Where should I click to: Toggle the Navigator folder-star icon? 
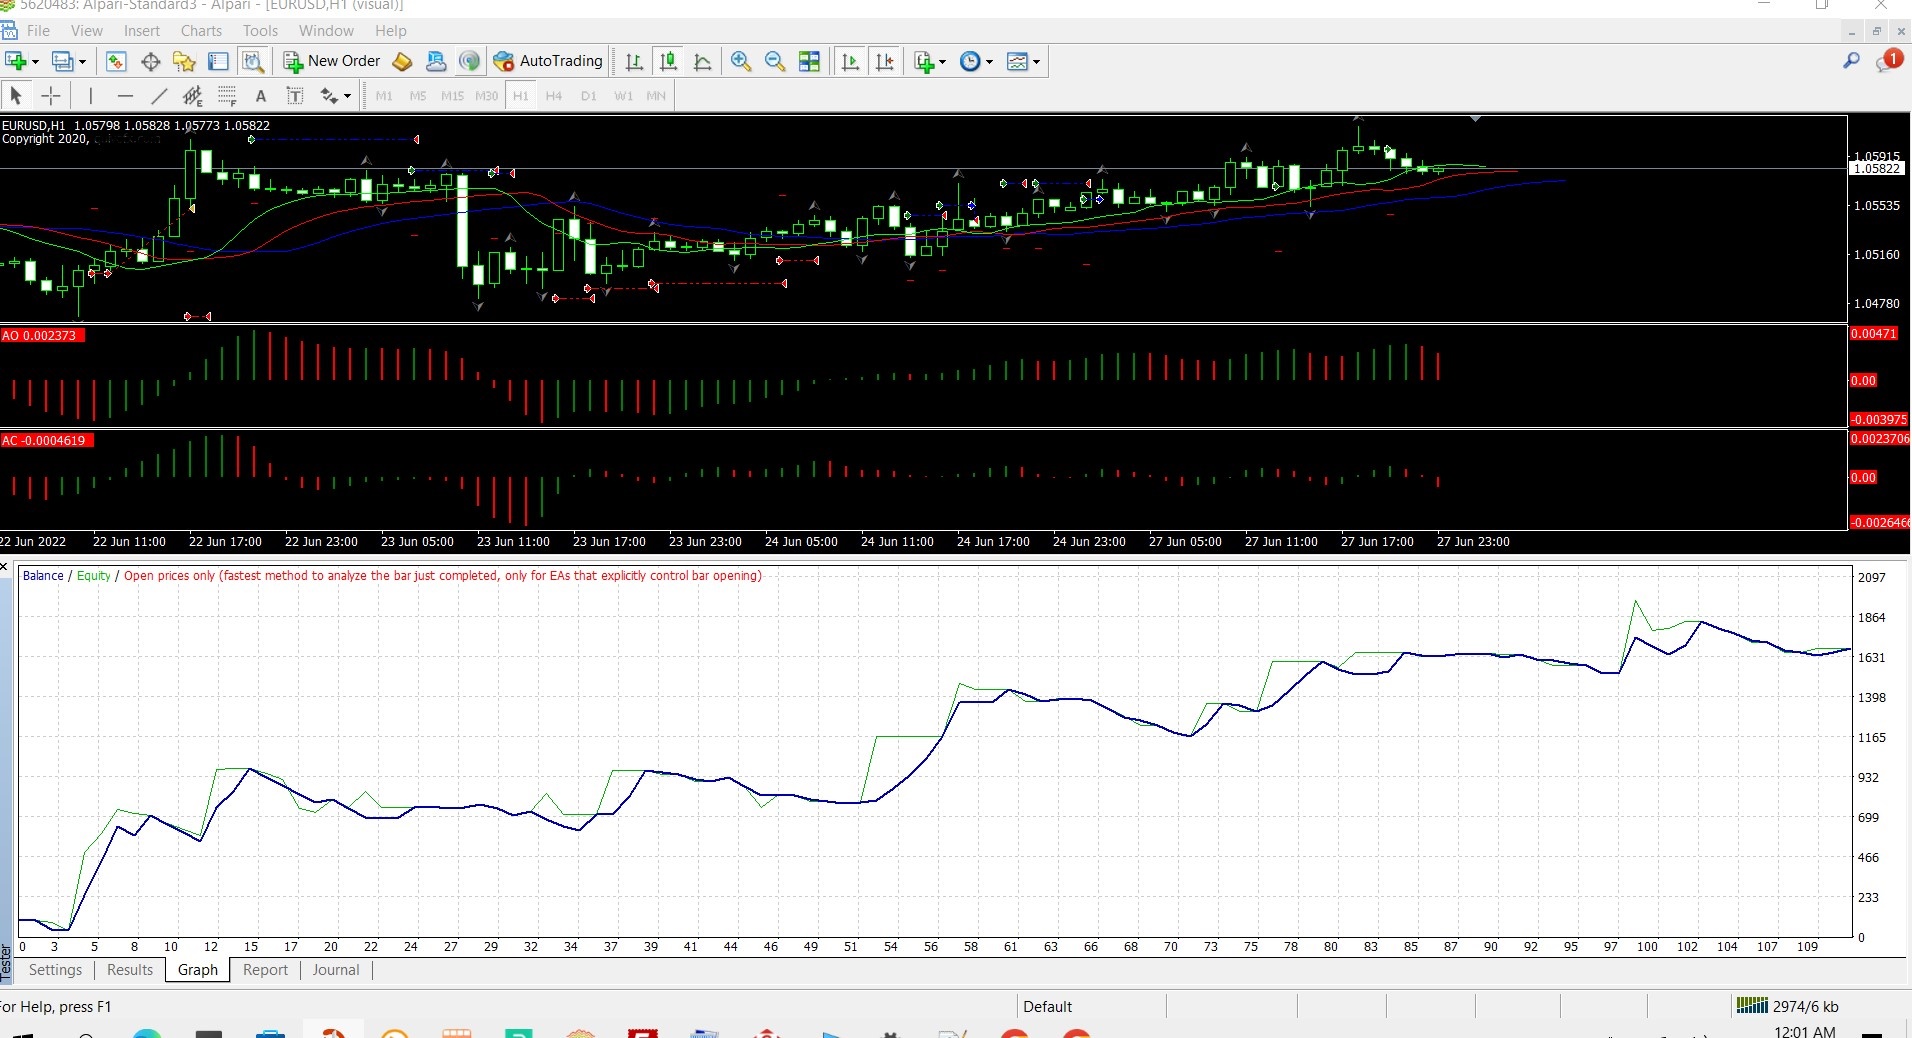tap(184, 61)
